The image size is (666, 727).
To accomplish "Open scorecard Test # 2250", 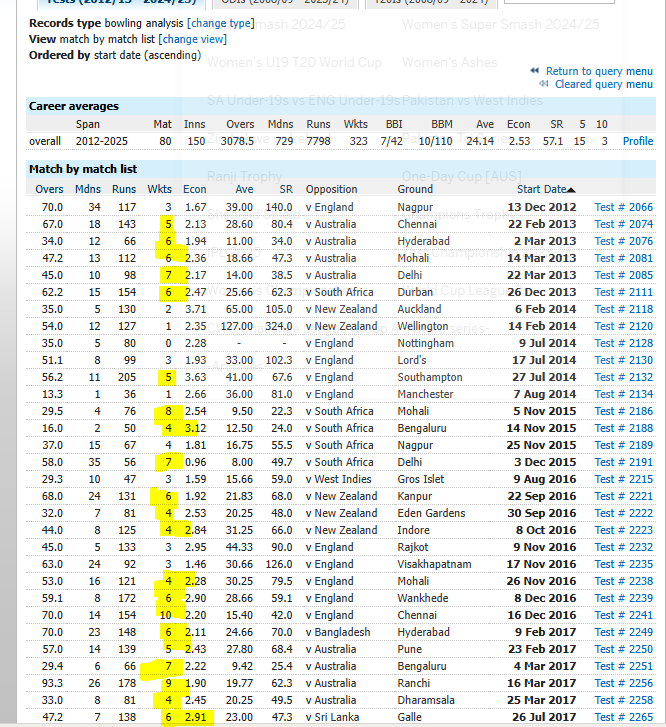I will pos(623,649).
